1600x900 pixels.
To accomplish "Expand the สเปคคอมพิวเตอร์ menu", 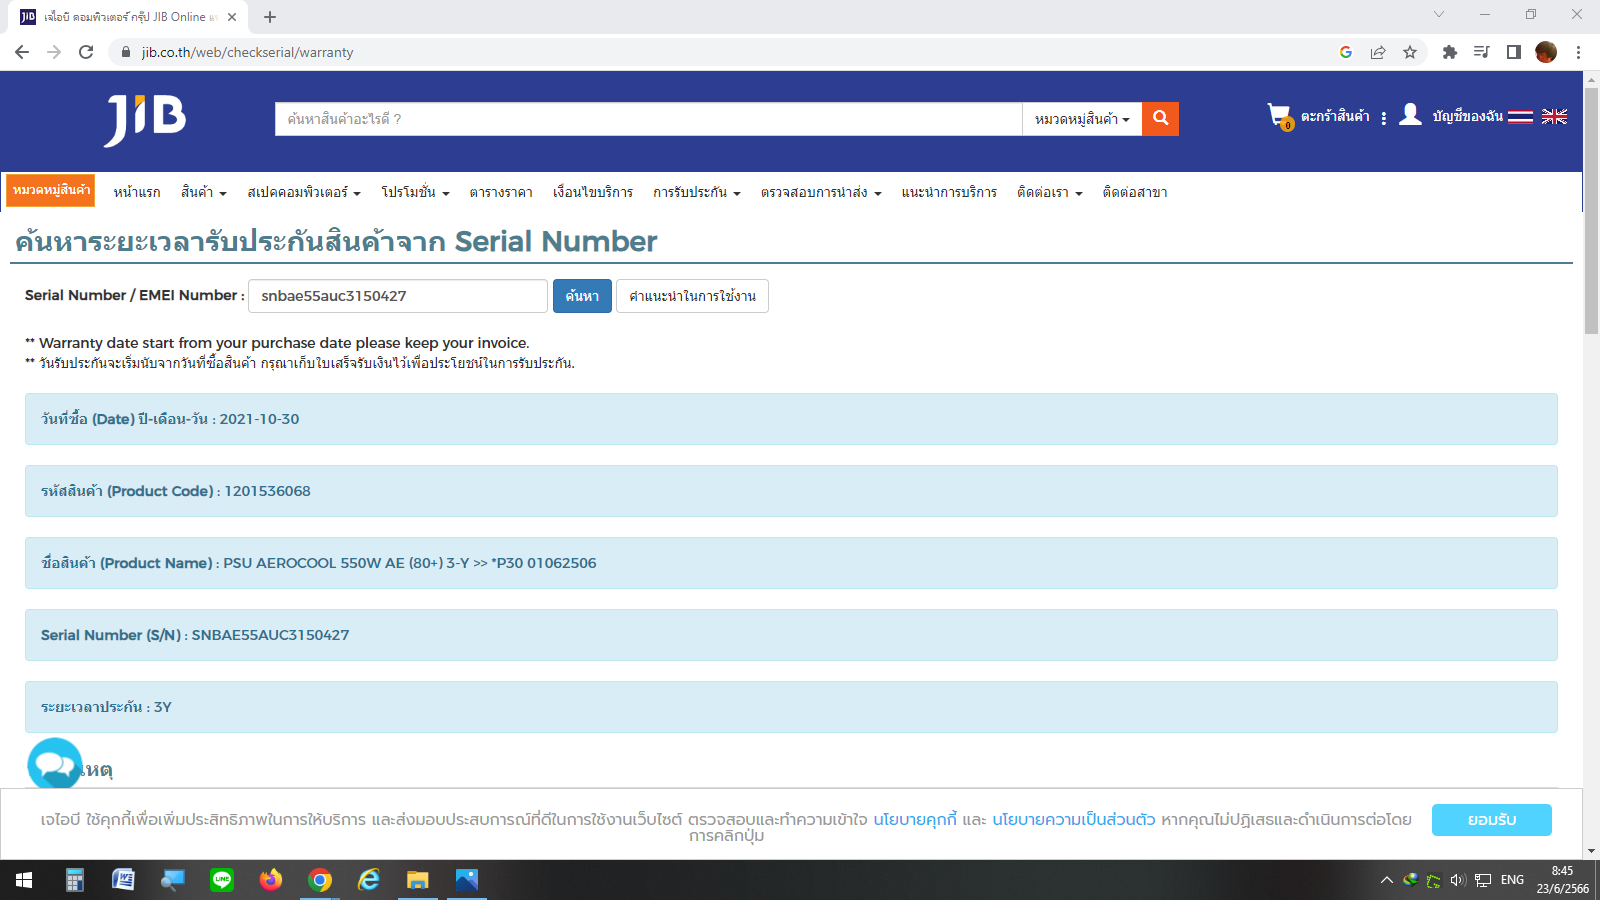I will (x=304, y=192).
